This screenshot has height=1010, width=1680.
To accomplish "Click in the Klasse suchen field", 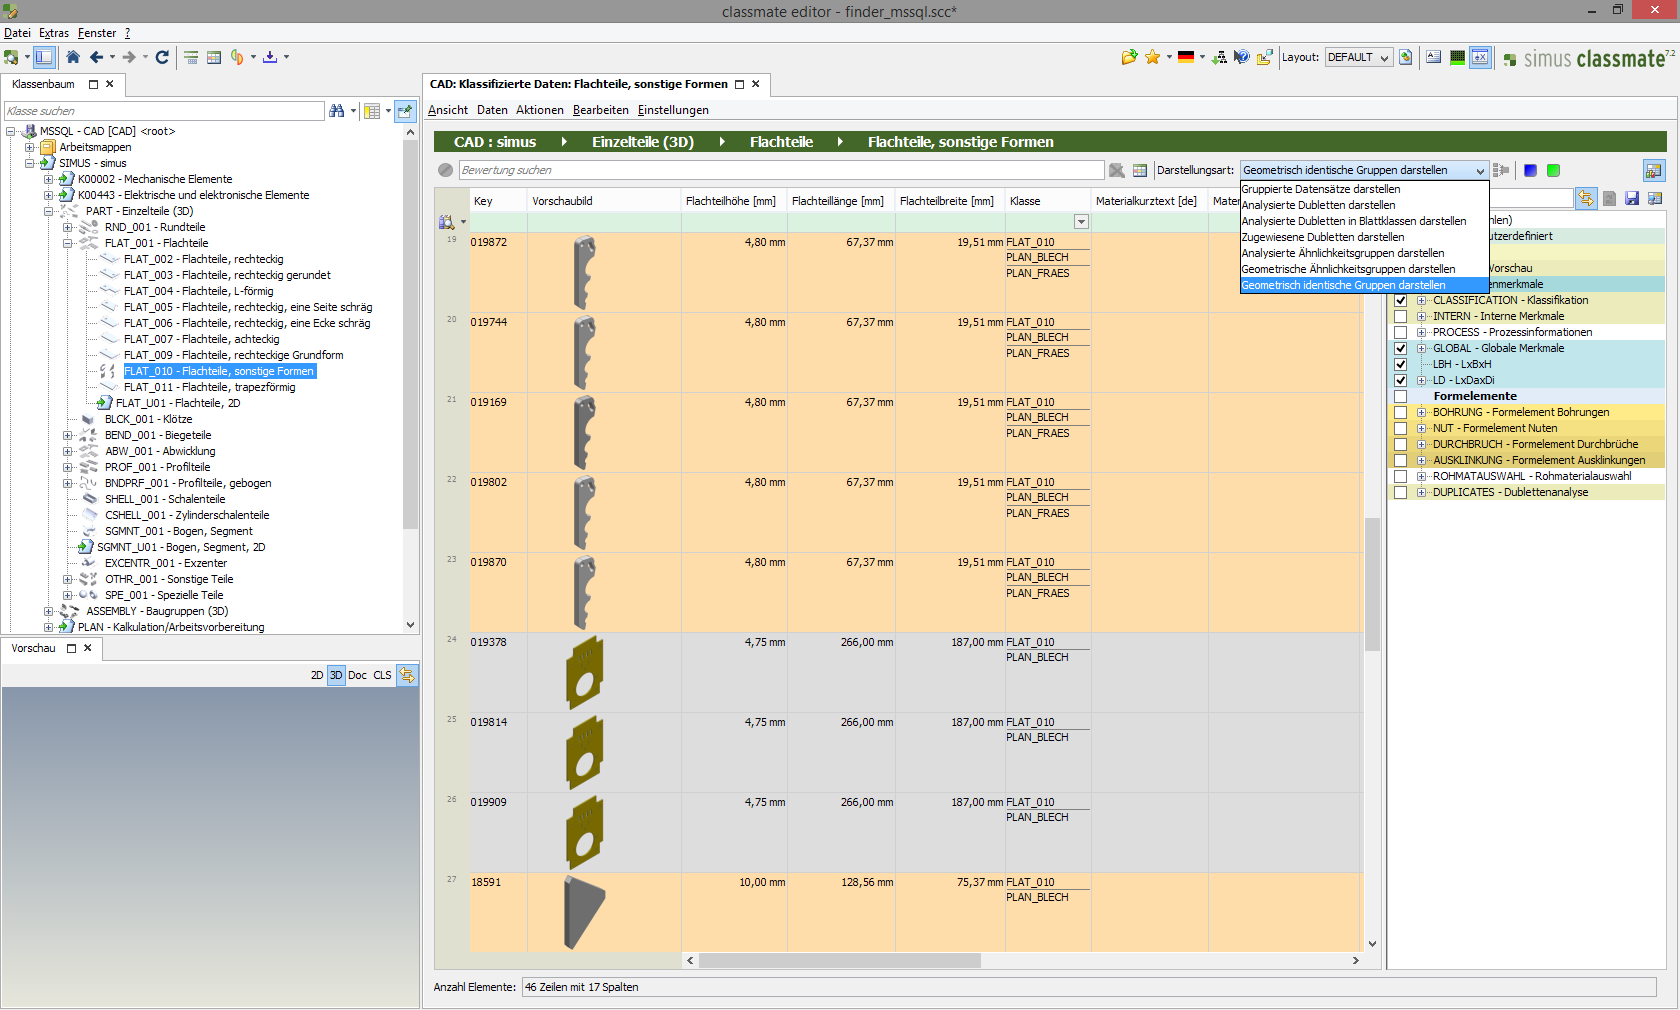I will click(164, 111).
